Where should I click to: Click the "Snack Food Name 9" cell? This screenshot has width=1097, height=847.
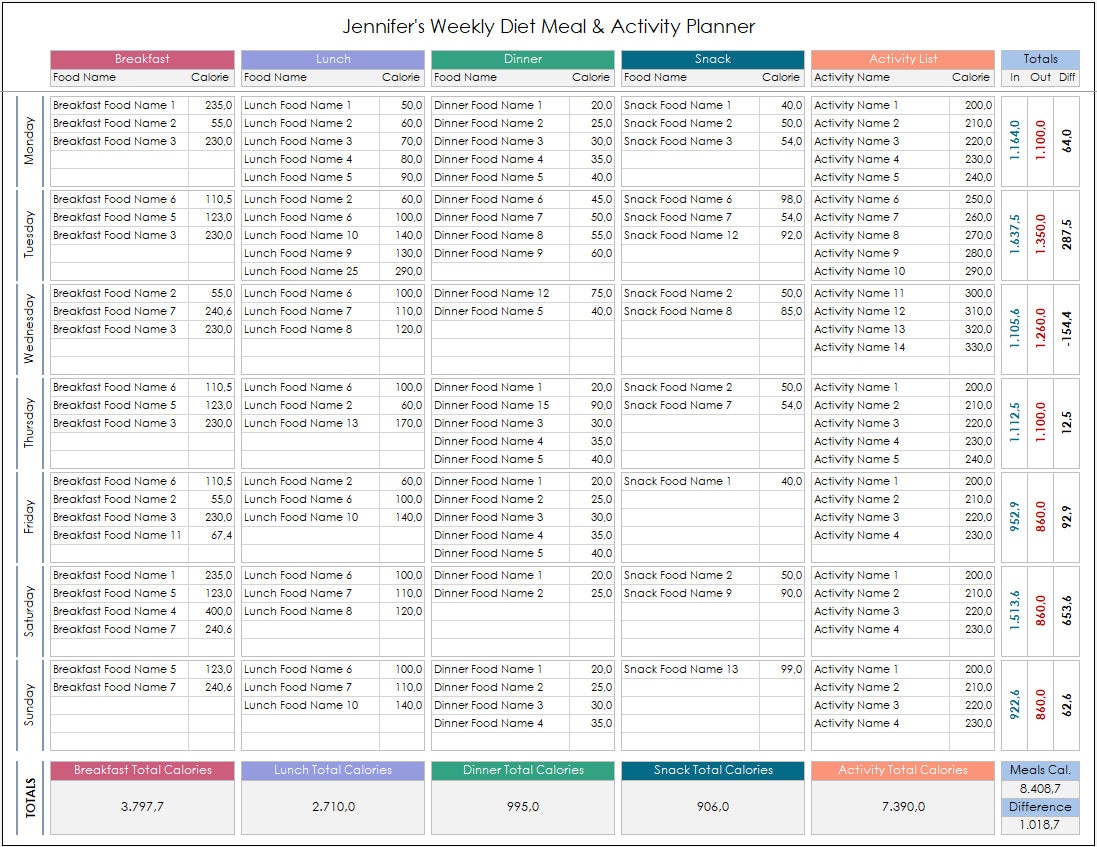click(x=690, y=593)
